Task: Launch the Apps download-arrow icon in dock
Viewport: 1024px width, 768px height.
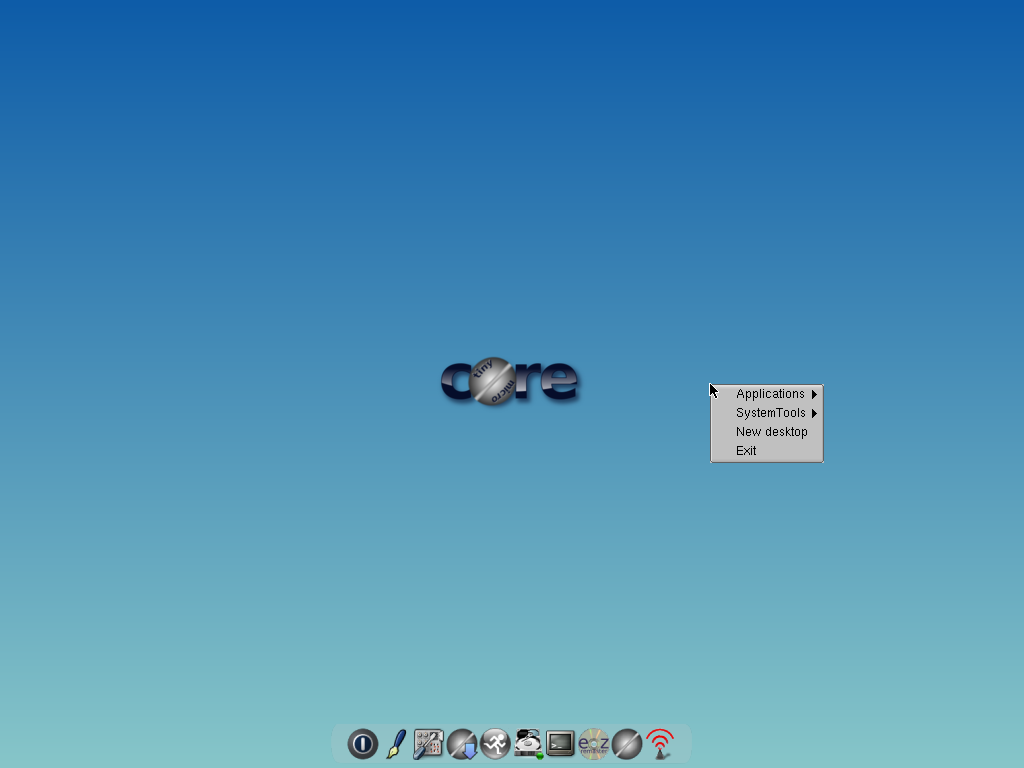Action: point(462,744)
